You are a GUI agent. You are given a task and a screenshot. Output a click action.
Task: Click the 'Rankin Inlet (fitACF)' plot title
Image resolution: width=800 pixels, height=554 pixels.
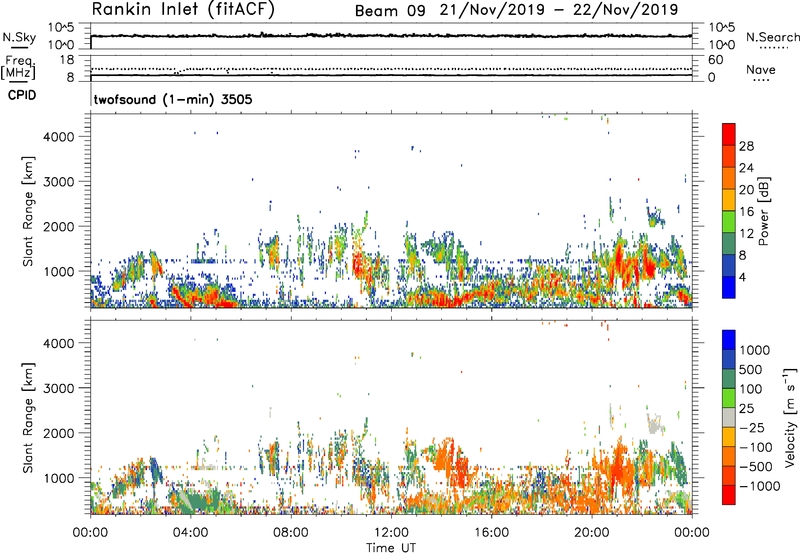click(183, 9)
